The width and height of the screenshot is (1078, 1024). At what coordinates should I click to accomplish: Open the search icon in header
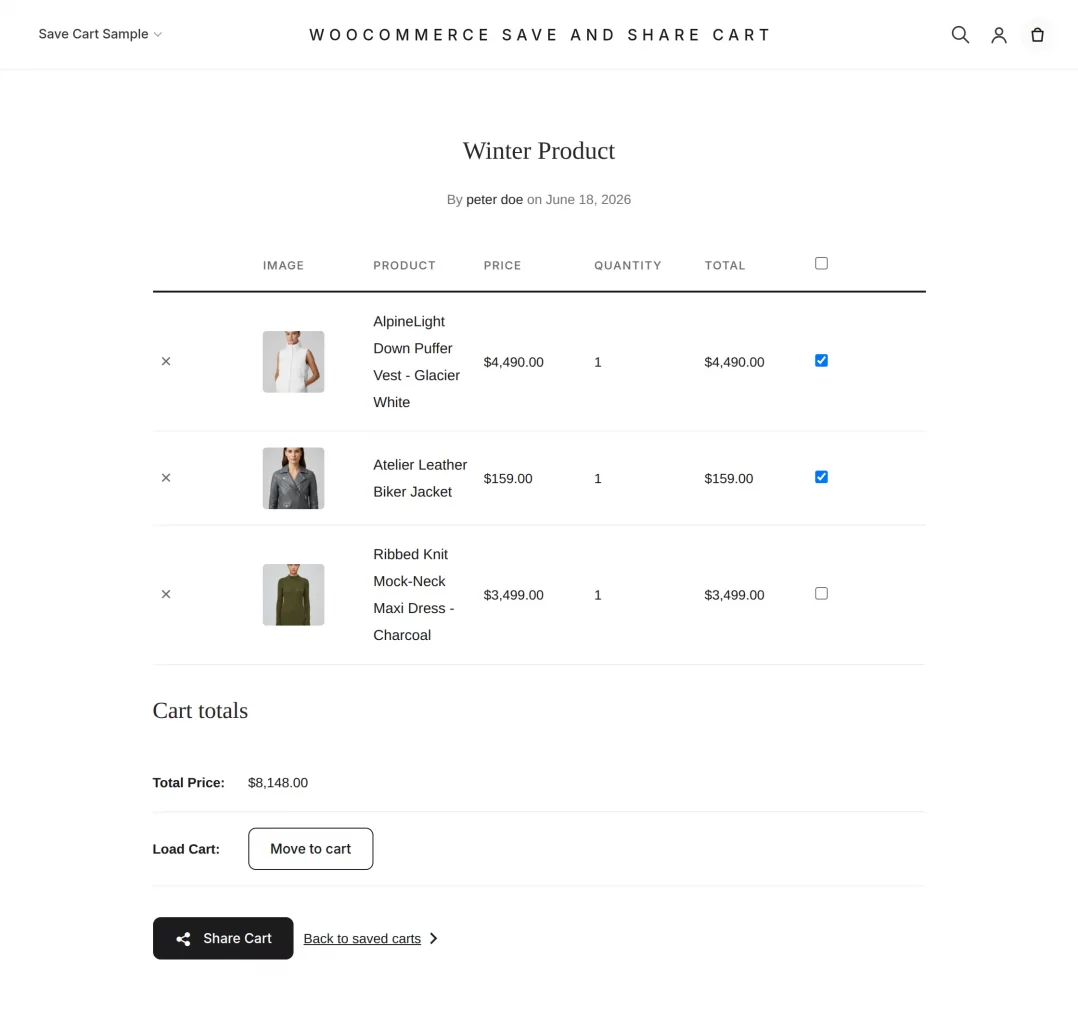[960, 34]
